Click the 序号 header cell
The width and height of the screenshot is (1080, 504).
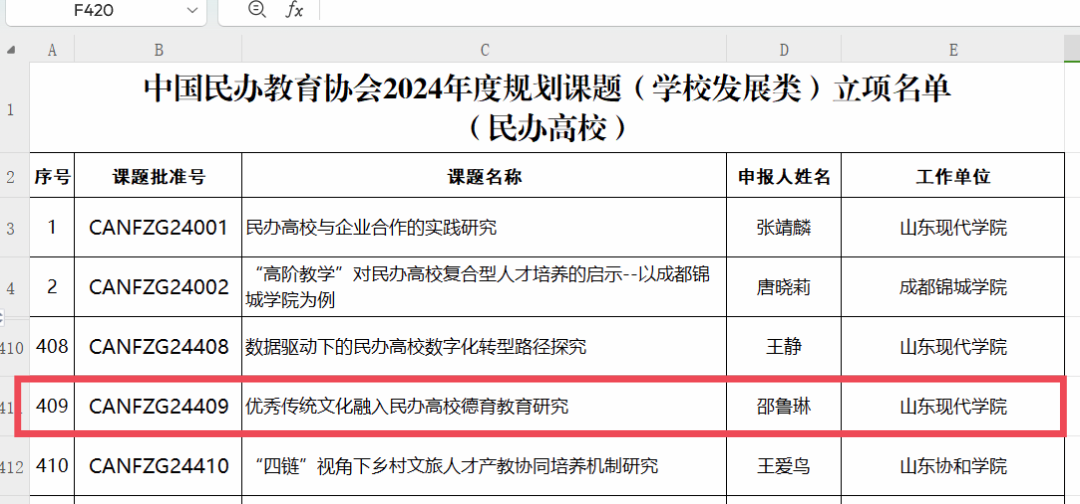[52, 176]
